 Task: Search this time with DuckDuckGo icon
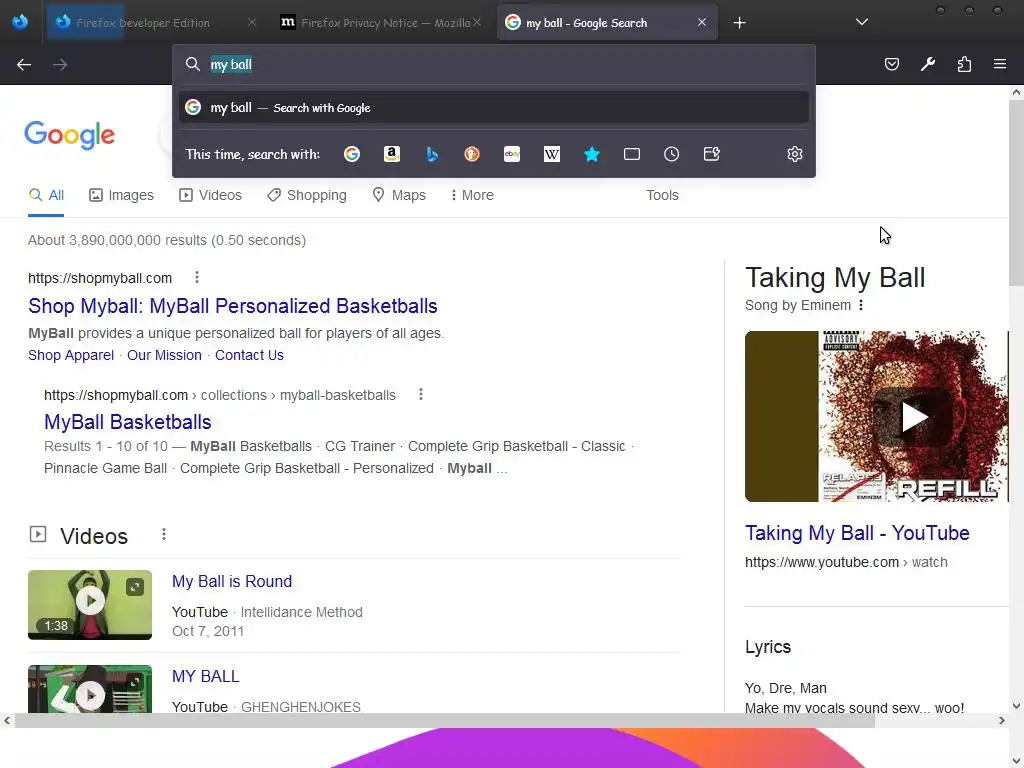pos(472,154)
